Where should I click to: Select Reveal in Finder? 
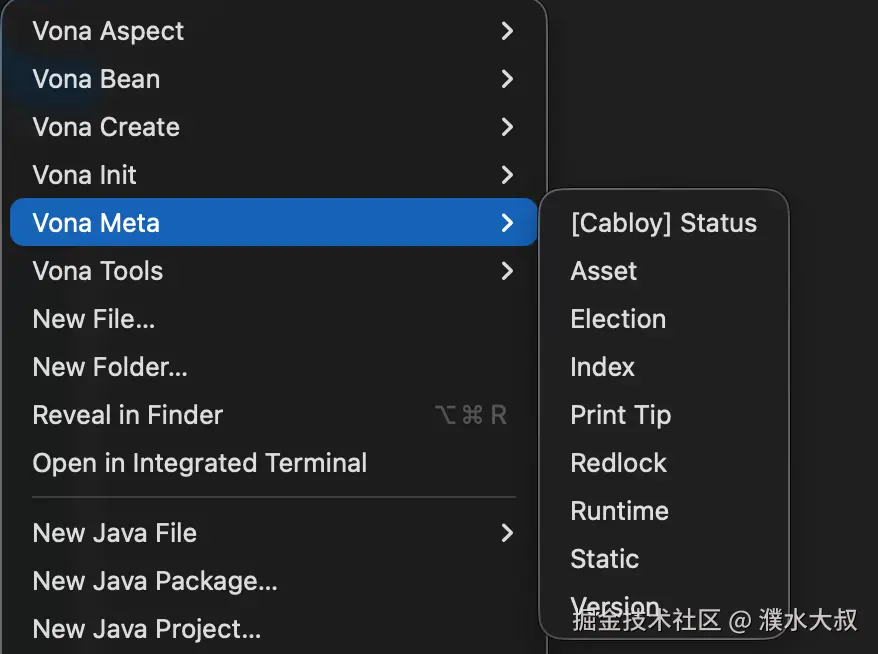click(128, 415)
